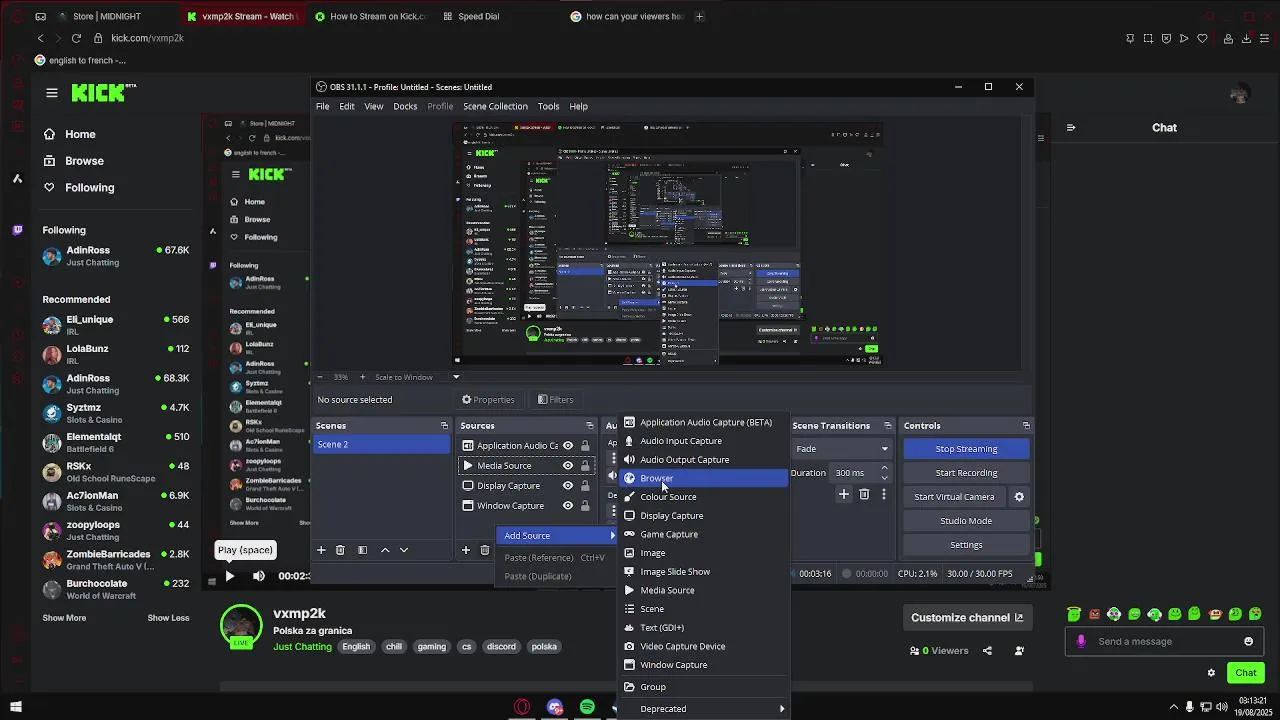Open chat settings gear icon
Image resolution: width=1280 pixels, height=720 pixels.
pyautogui.click(x=1211, y=673)
